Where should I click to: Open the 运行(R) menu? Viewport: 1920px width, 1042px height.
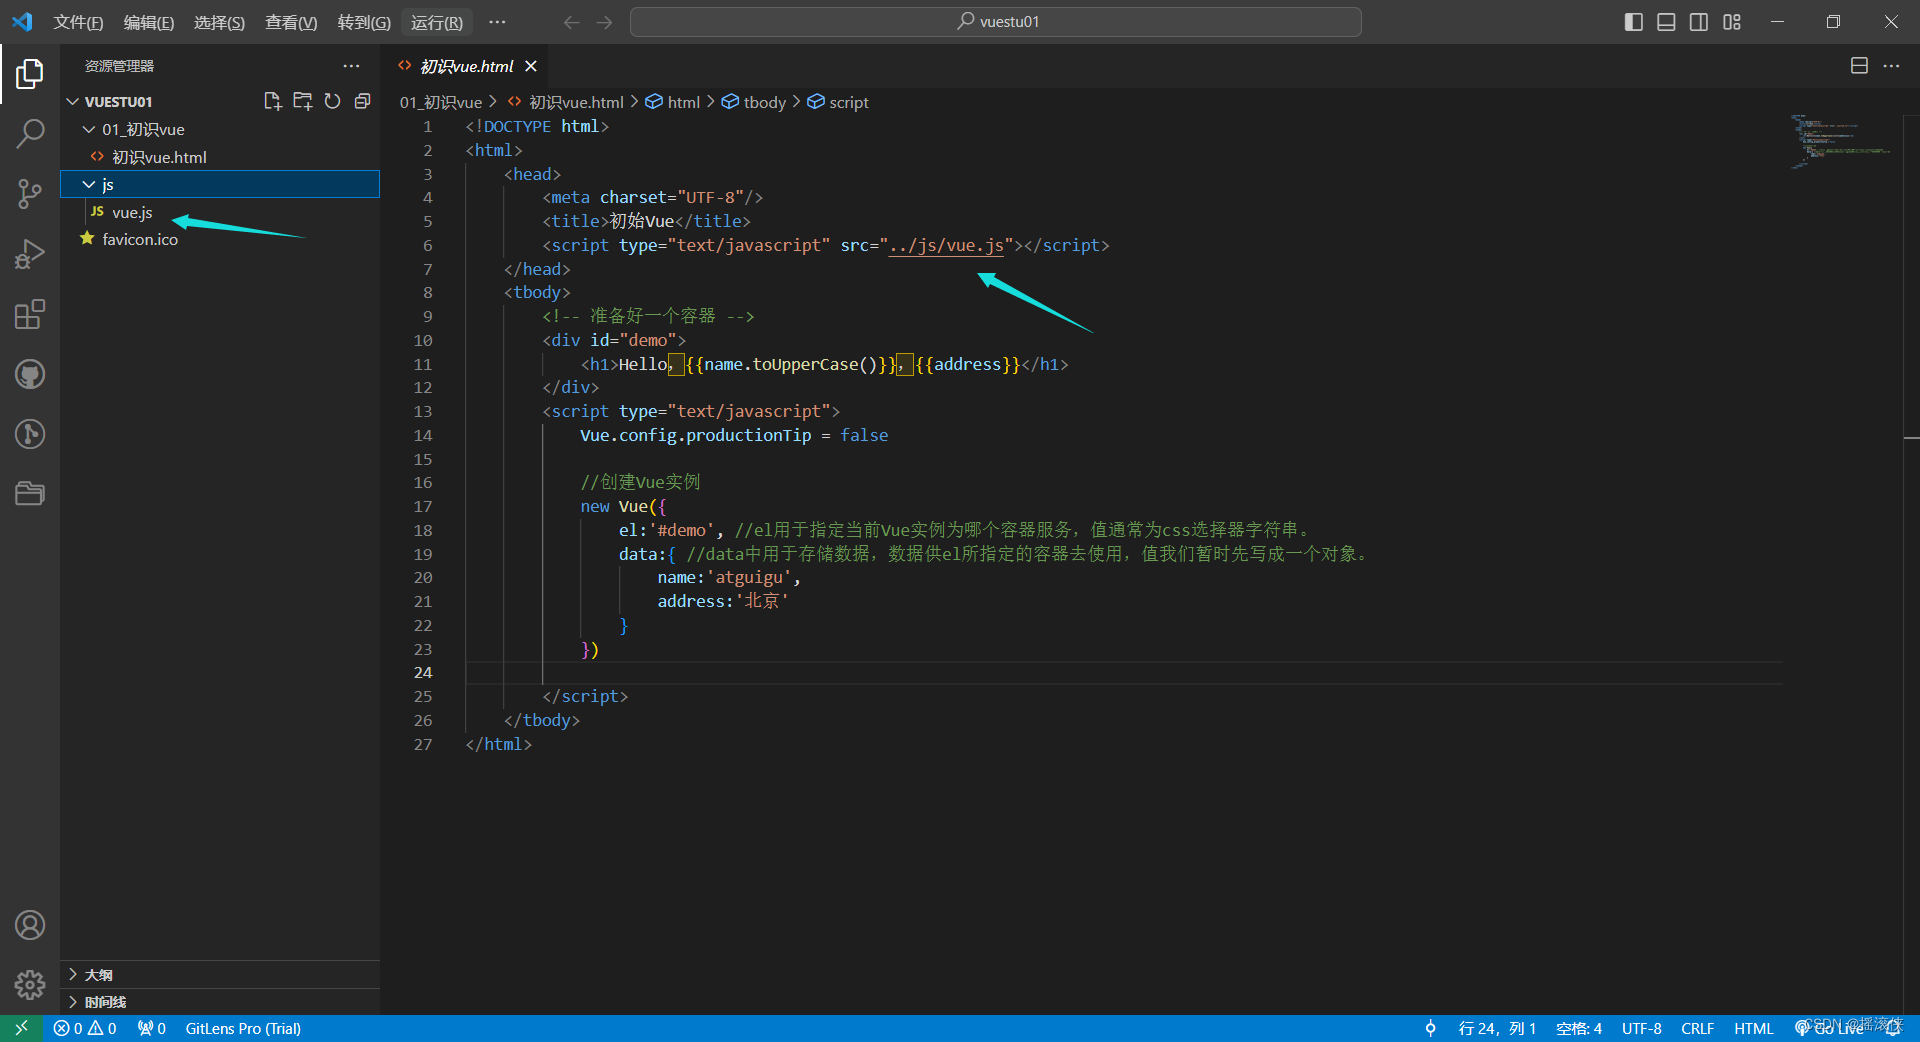point(437,22)
